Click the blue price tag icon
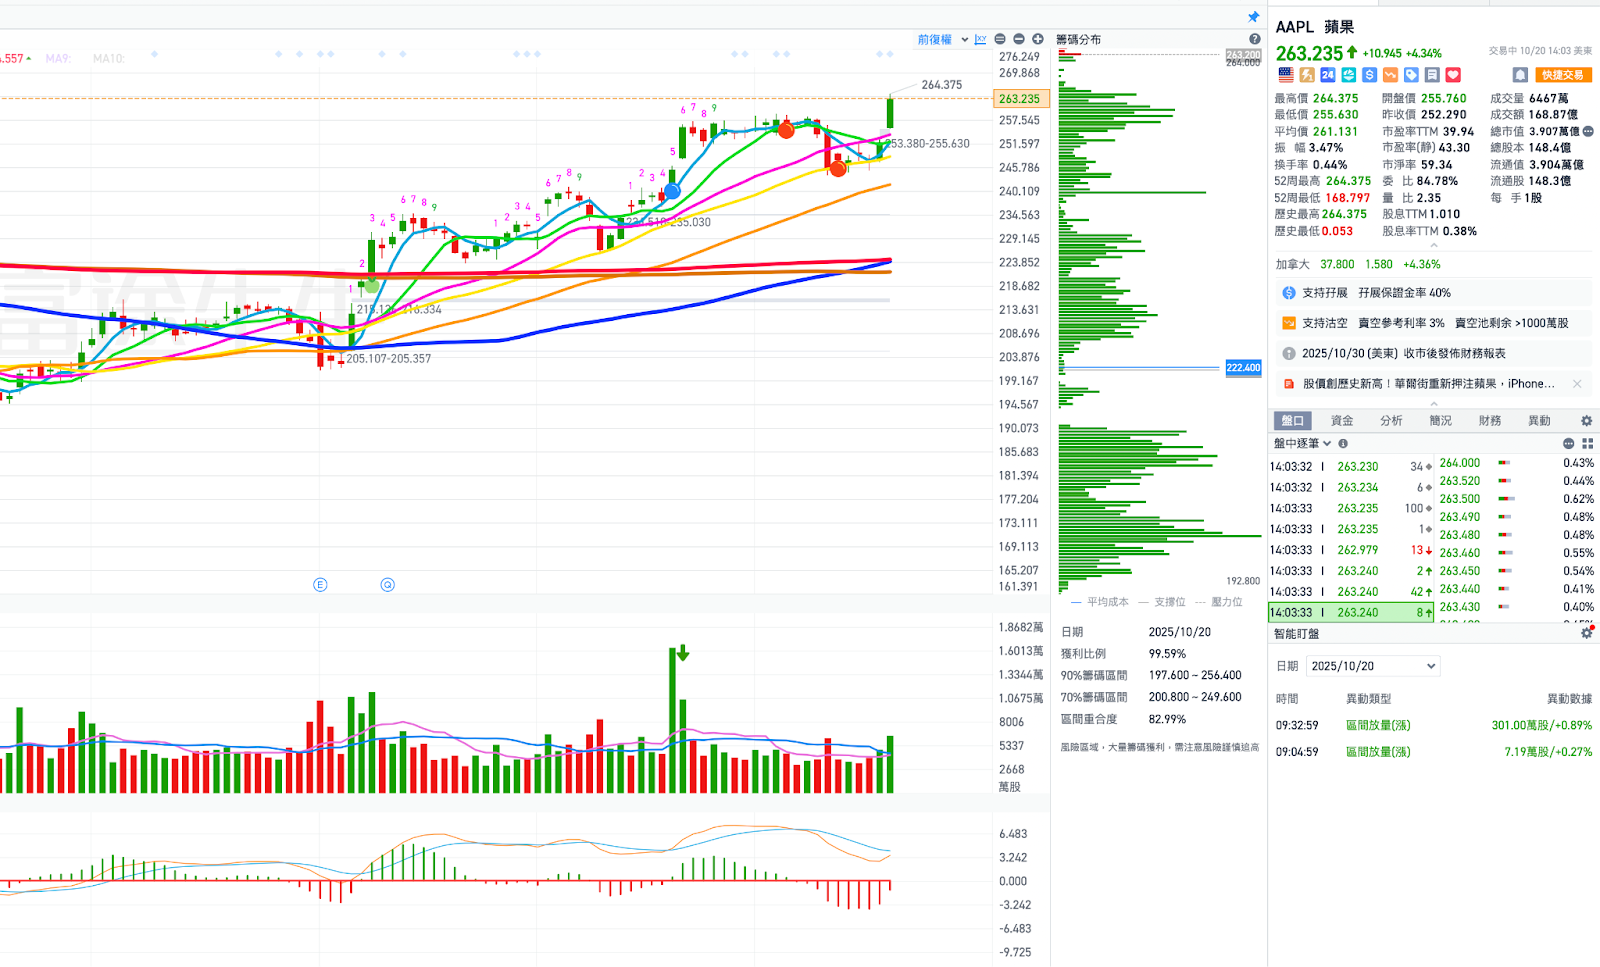Viewport: 1600px width, 967px height. 1411,75
